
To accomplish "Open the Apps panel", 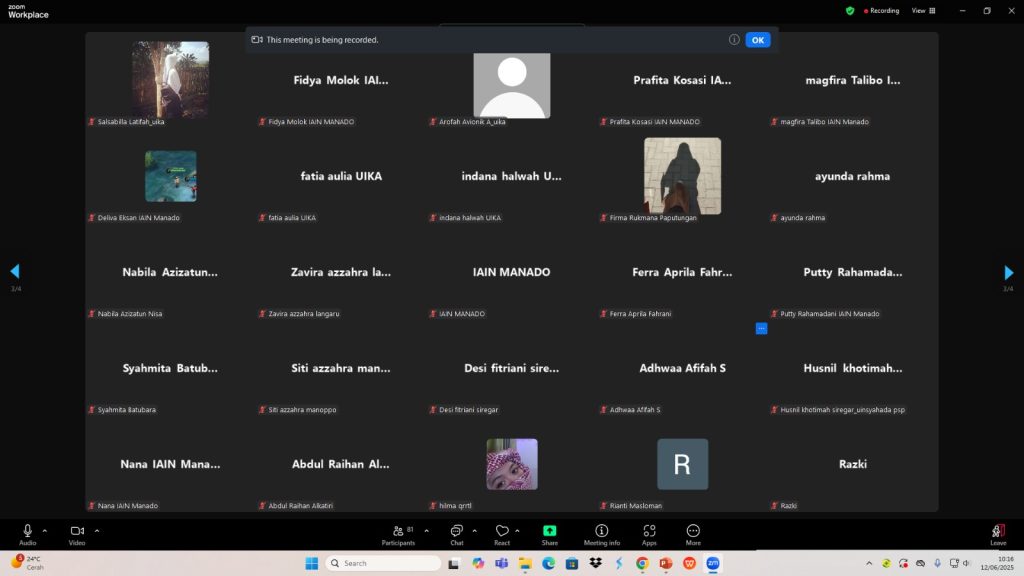I will click(649, 531).
